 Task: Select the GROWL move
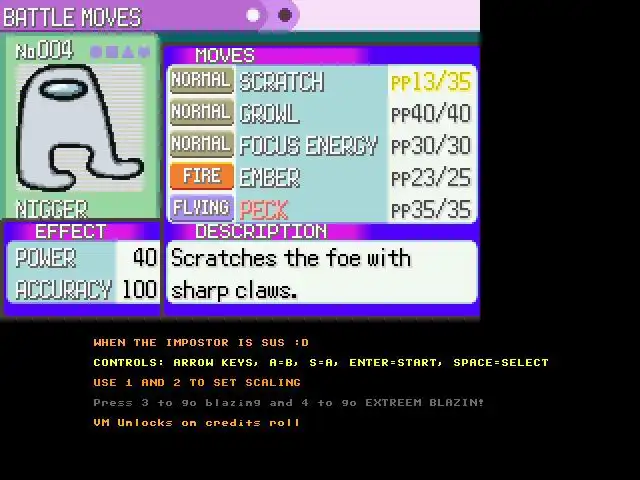pos(269,113)
